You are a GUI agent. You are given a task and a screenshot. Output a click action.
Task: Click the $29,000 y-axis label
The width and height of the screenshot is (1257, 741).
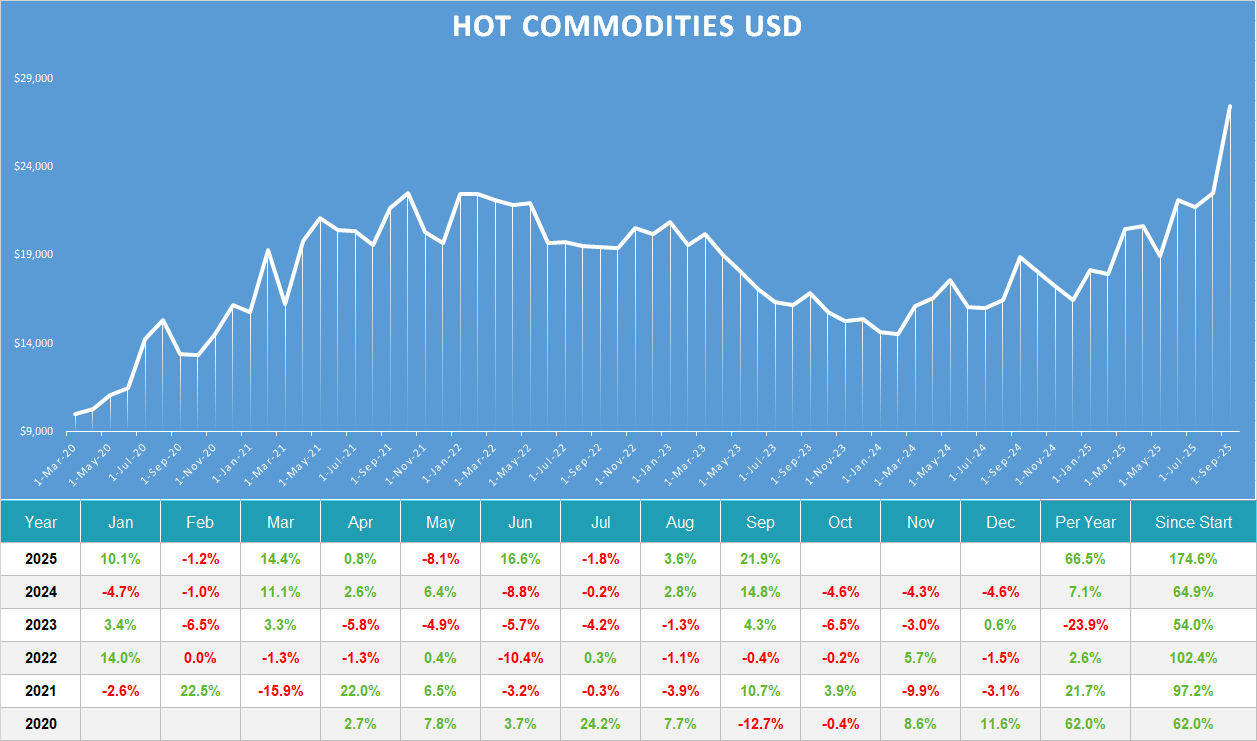(x=33, y=78)
